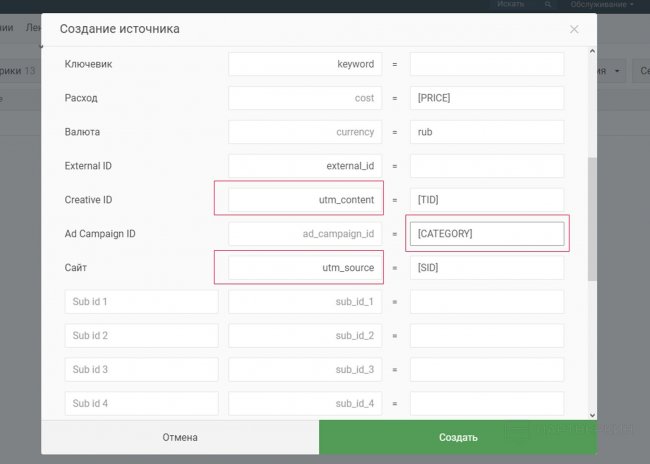Select the utm_content parameter field

305,200
